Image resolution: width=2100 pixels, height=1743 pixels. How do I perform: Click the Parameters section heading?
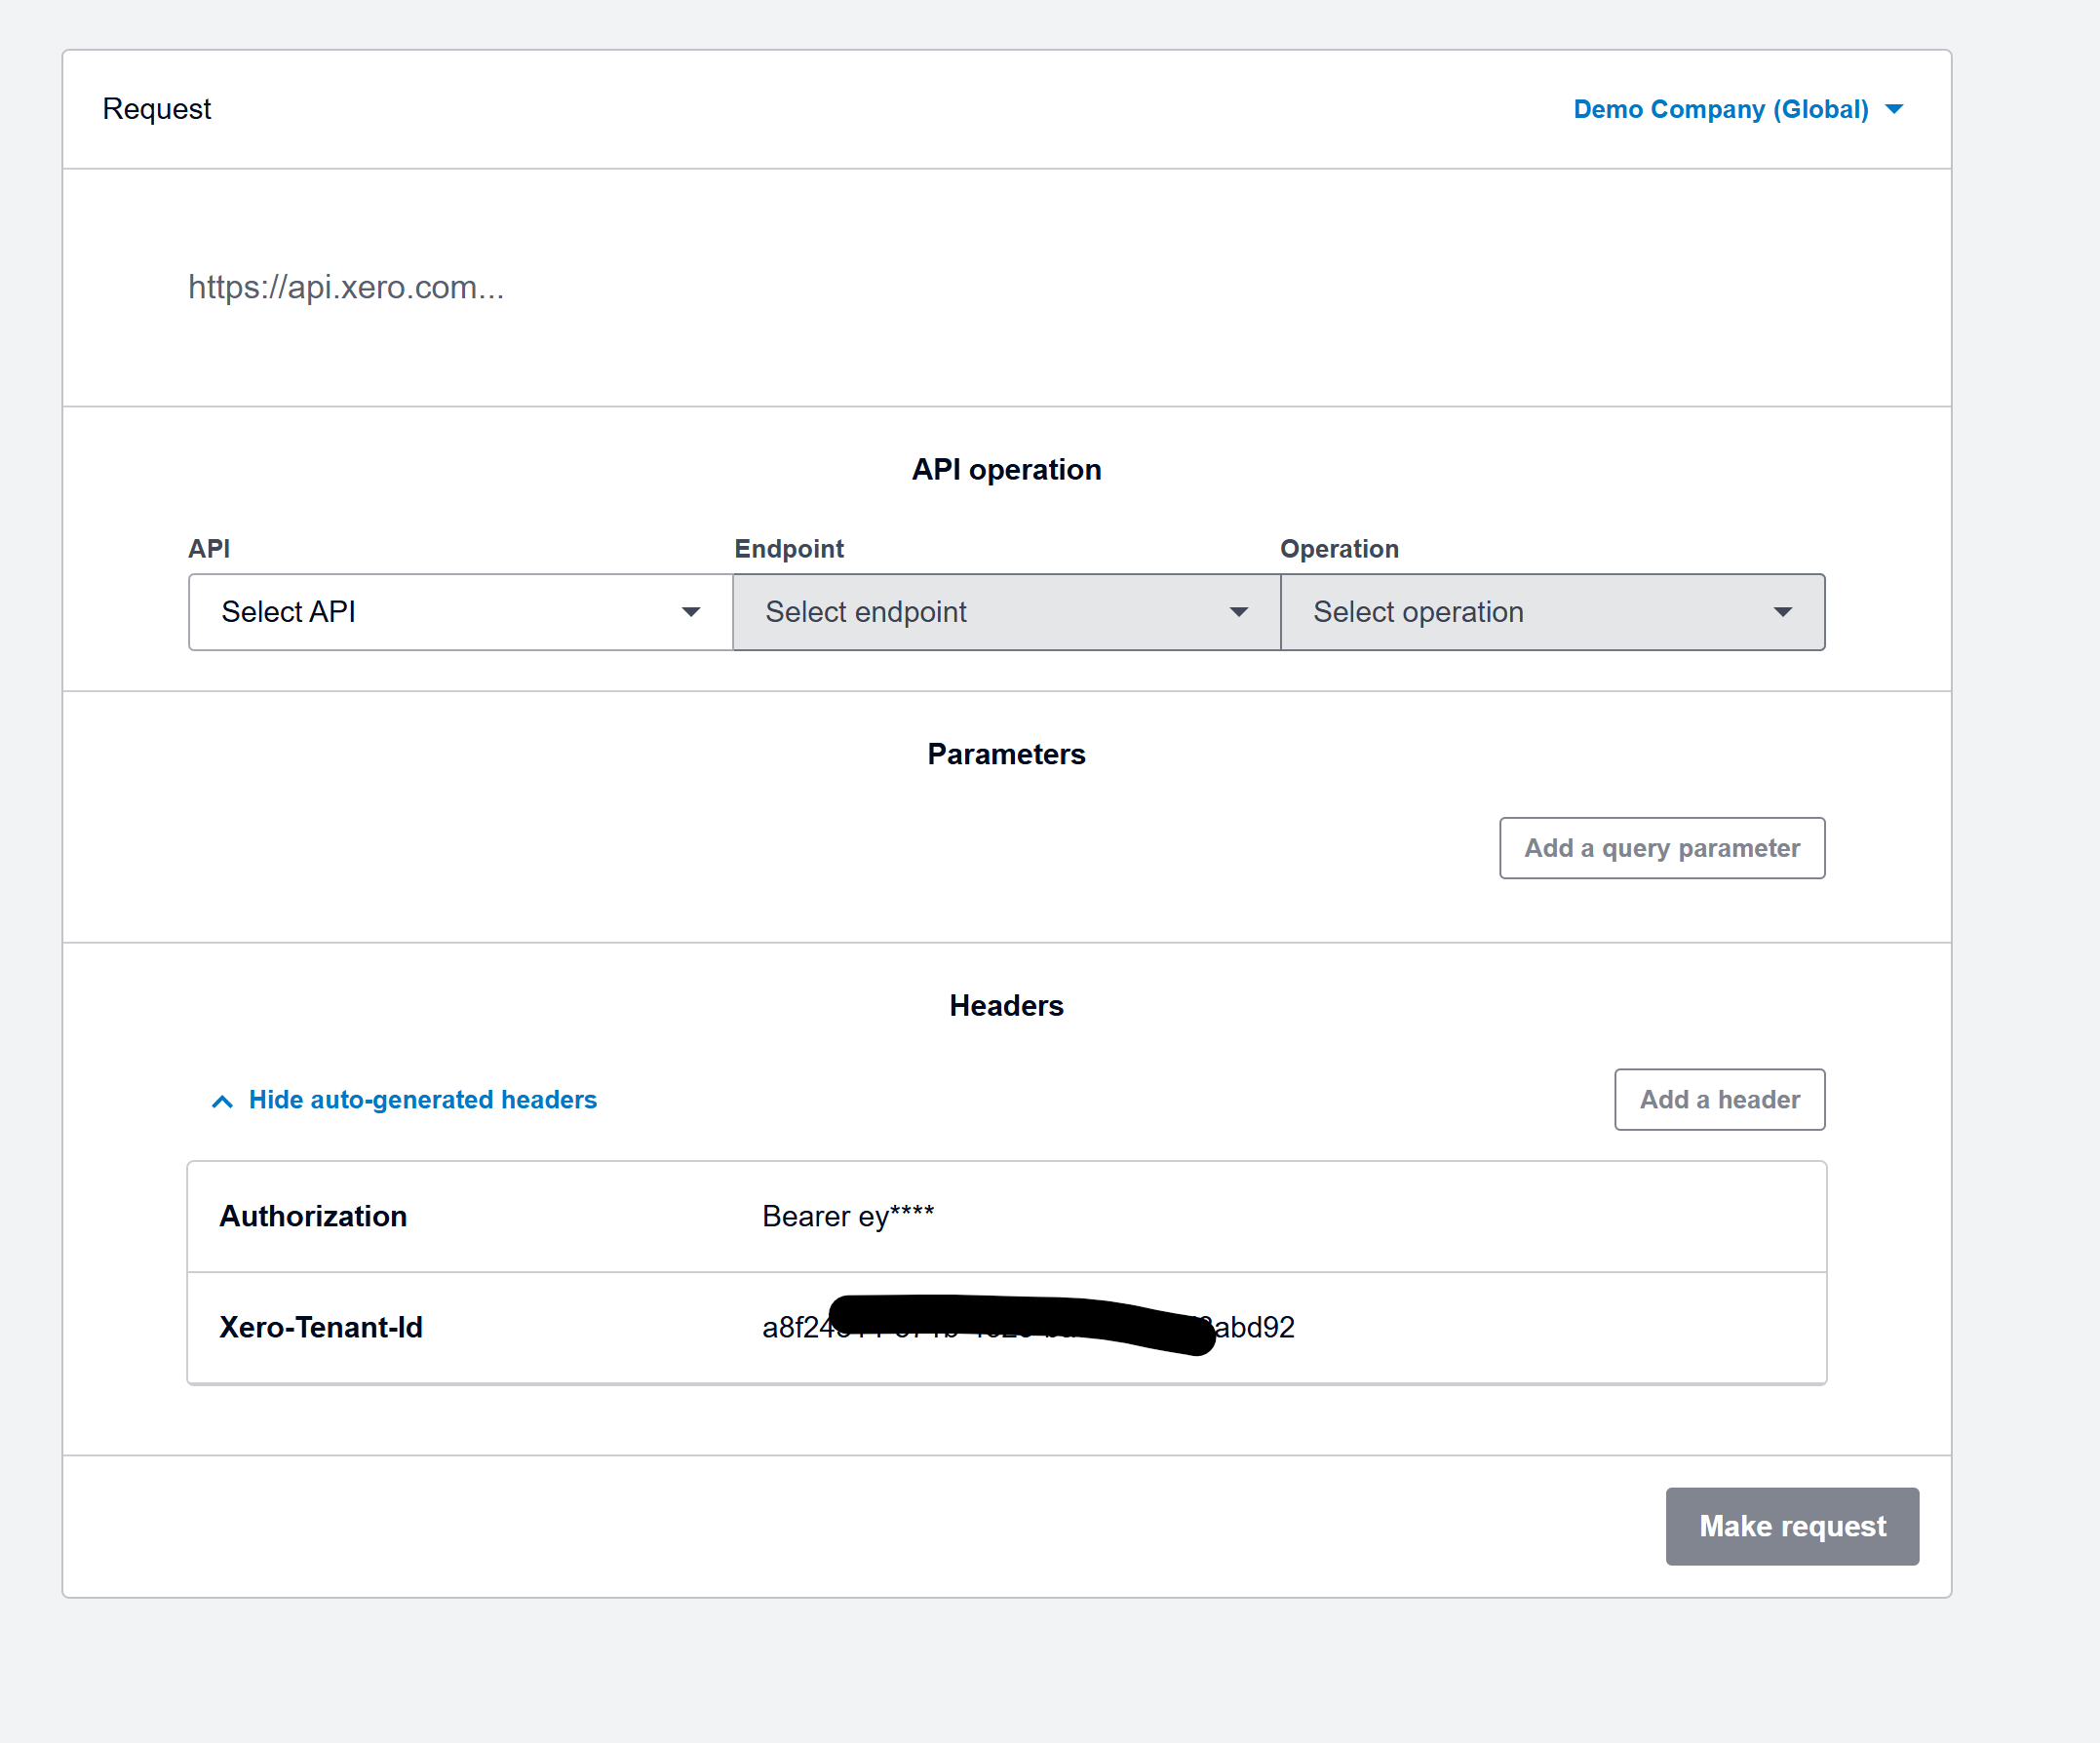1006,754
